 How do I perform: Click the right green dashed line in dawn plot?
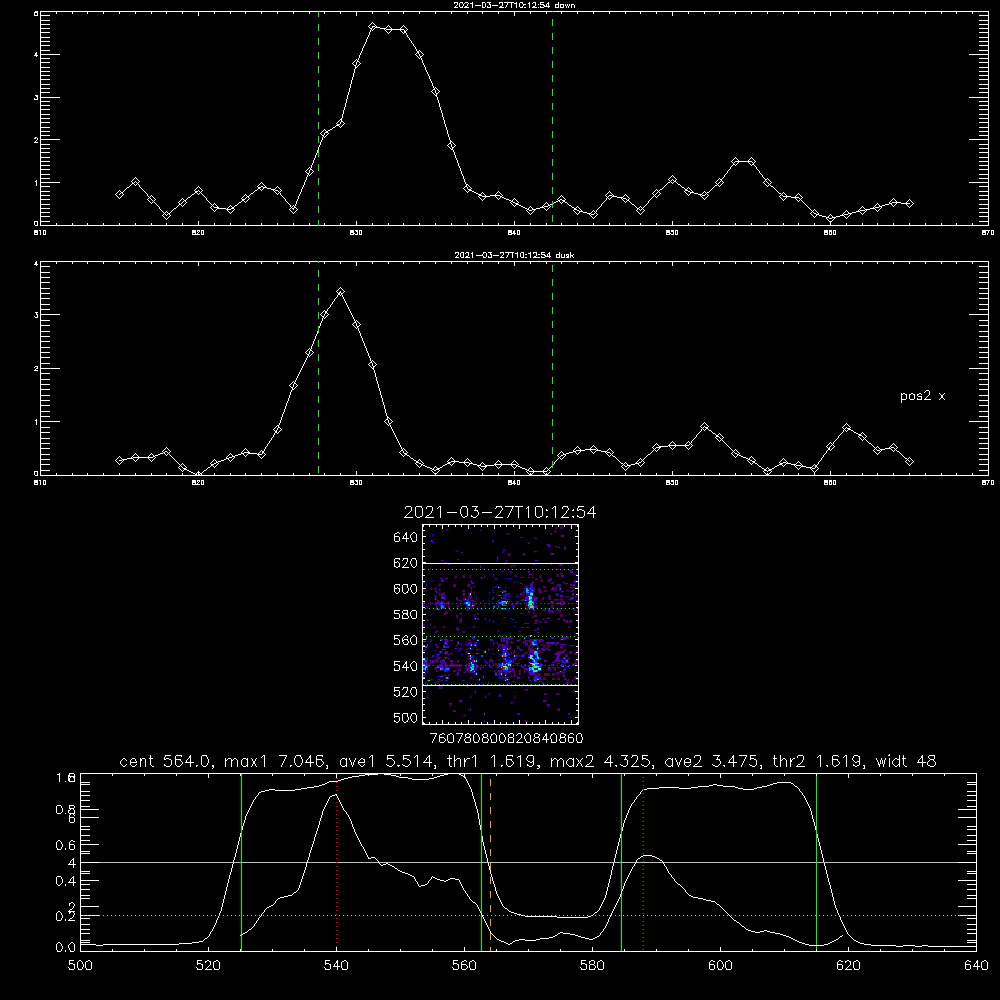click(x=552, y=118)
